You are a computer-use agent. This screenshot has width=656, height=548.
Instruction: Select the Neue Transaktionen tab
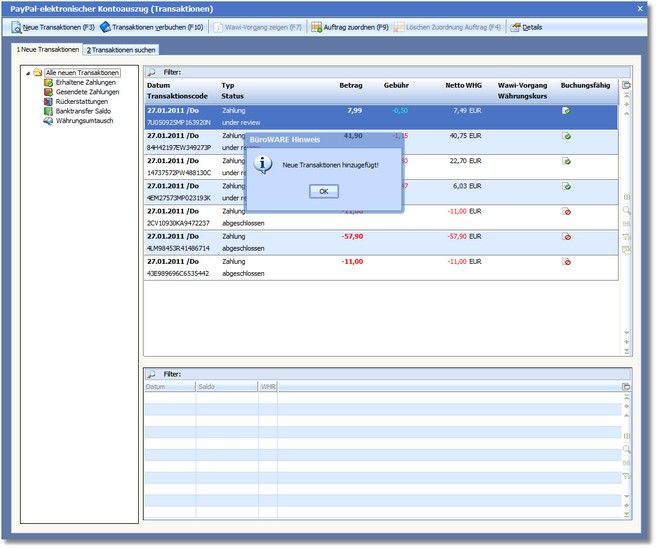click(x=47, y=49)
